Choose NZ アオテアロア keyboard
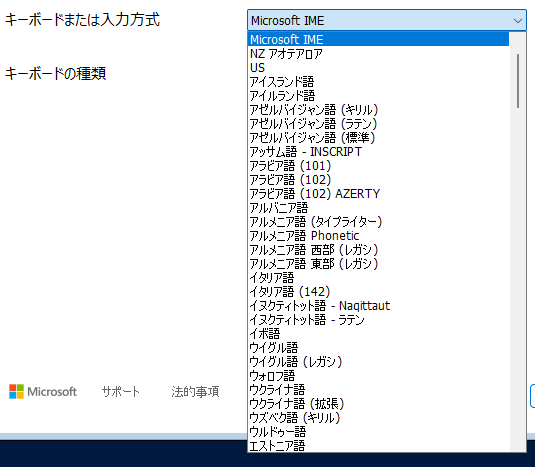This screenshot has width=535, height=467. (x=378, y=54)
